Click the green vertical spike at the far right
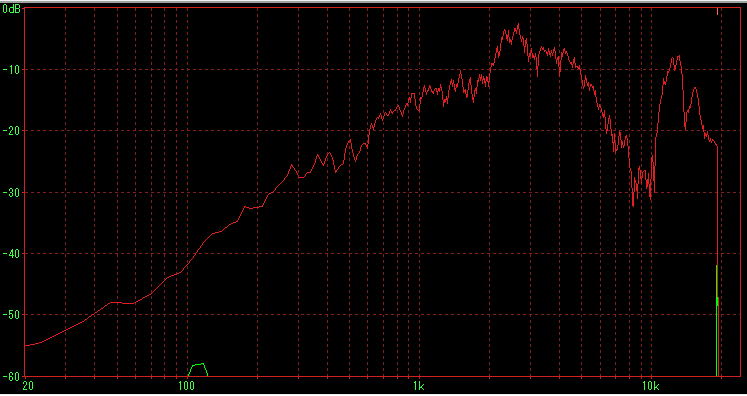 (x=717, y=320)
